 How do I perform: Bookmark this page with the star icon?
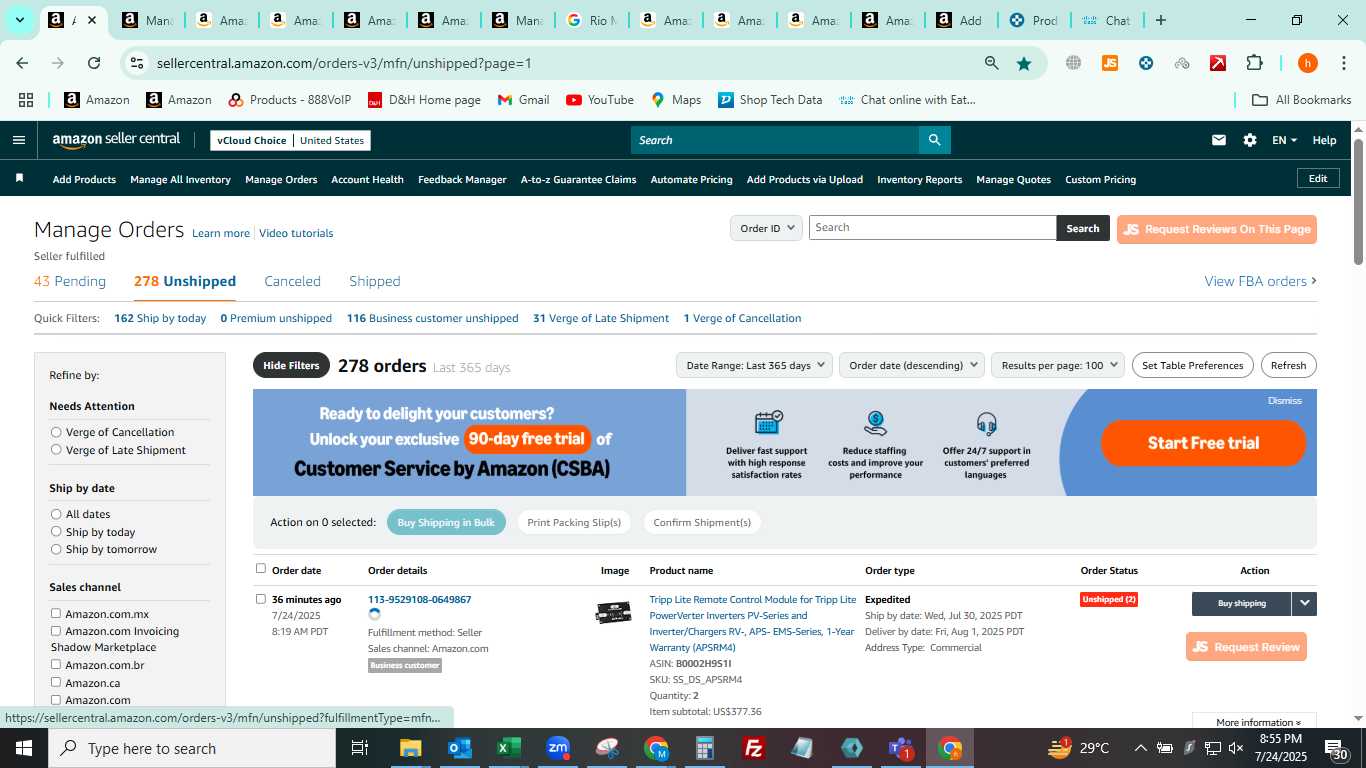point(1023,63)
